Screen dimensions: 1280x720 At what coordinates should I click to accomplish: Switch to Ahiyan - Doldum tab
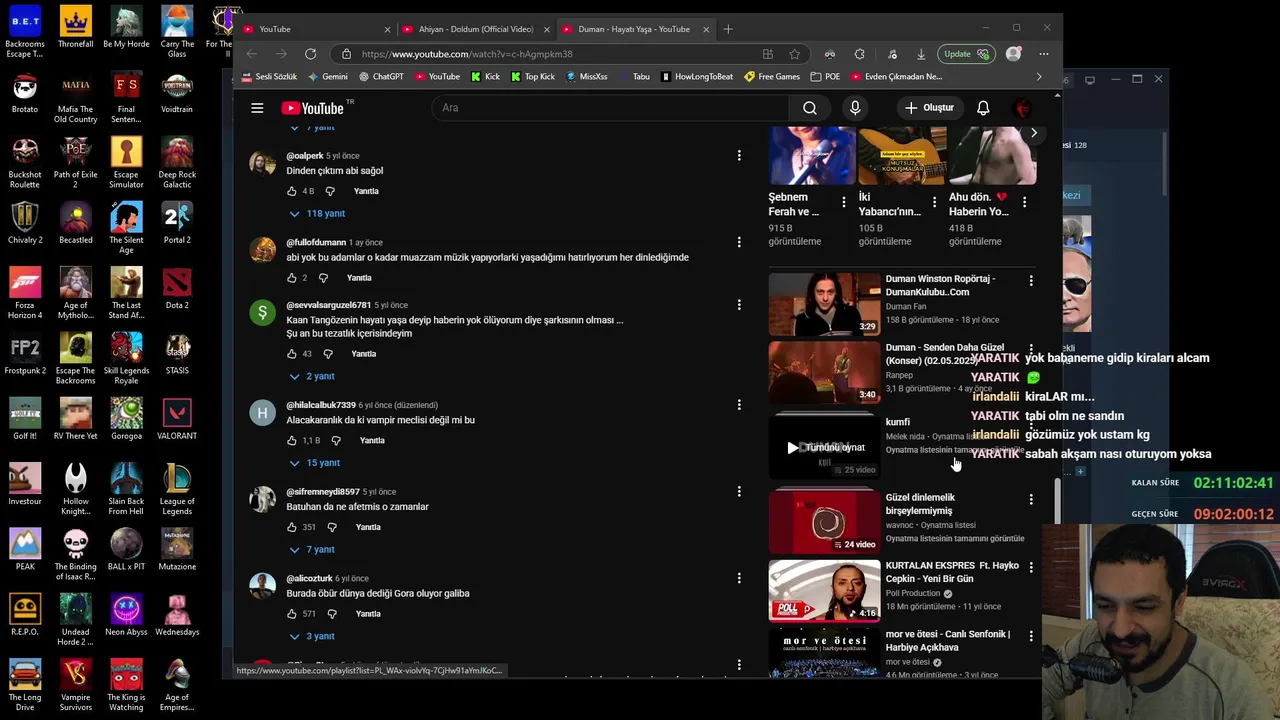tap(475, 29)
